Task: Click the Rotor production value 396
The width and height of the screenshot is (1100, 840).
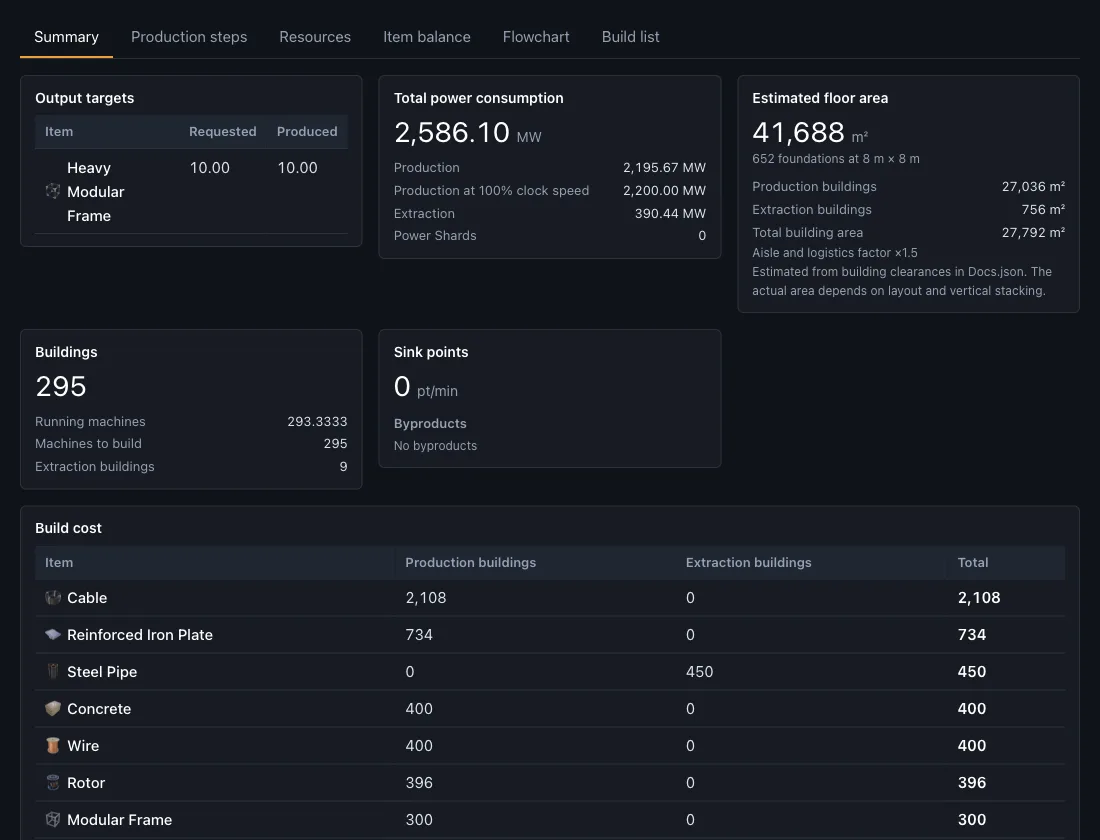Action: pyautogui.click(x=419, y=783)
